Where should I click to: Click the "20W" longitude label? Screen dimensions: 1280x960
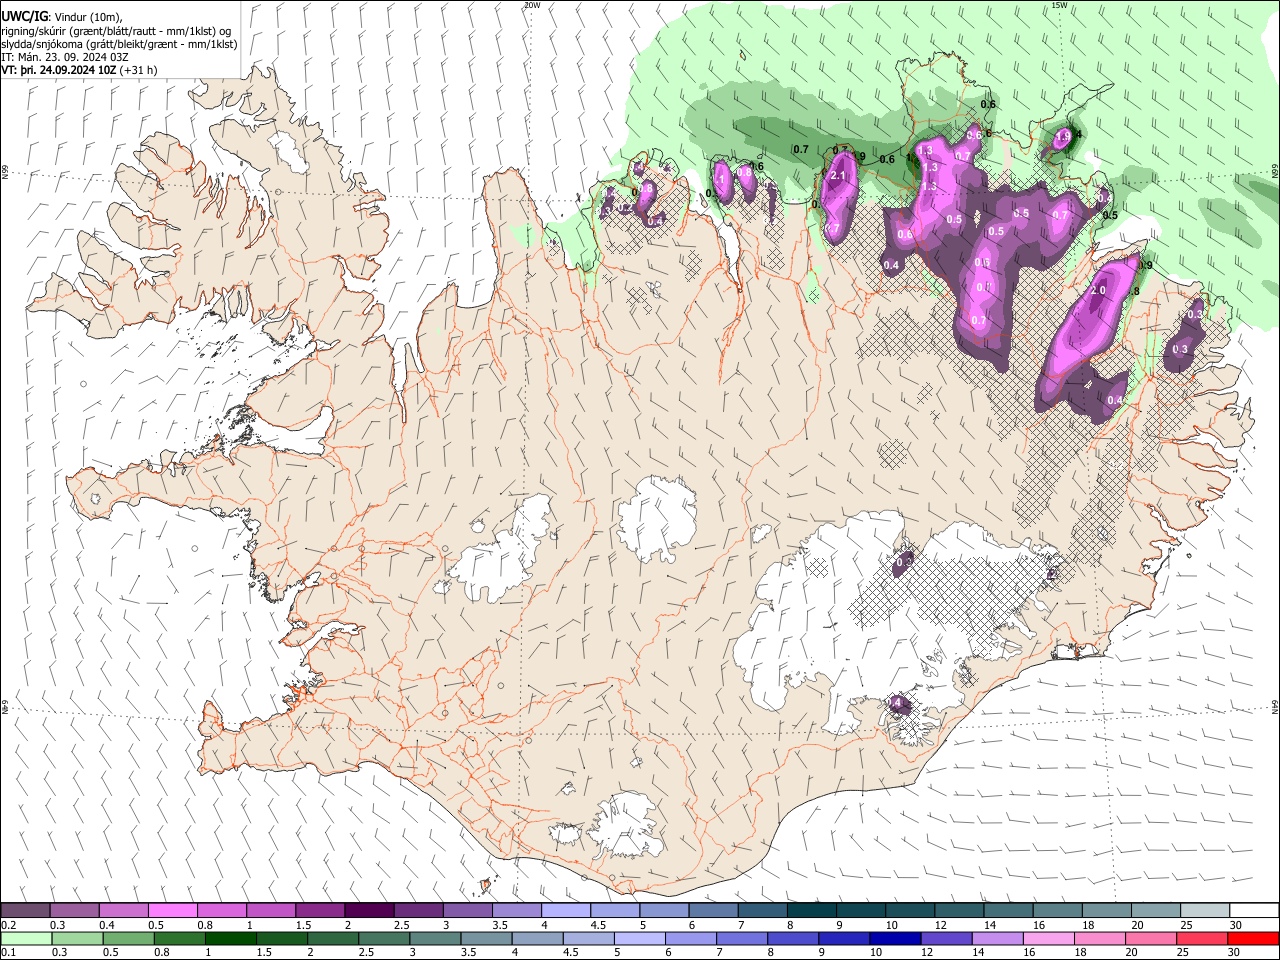532,5
